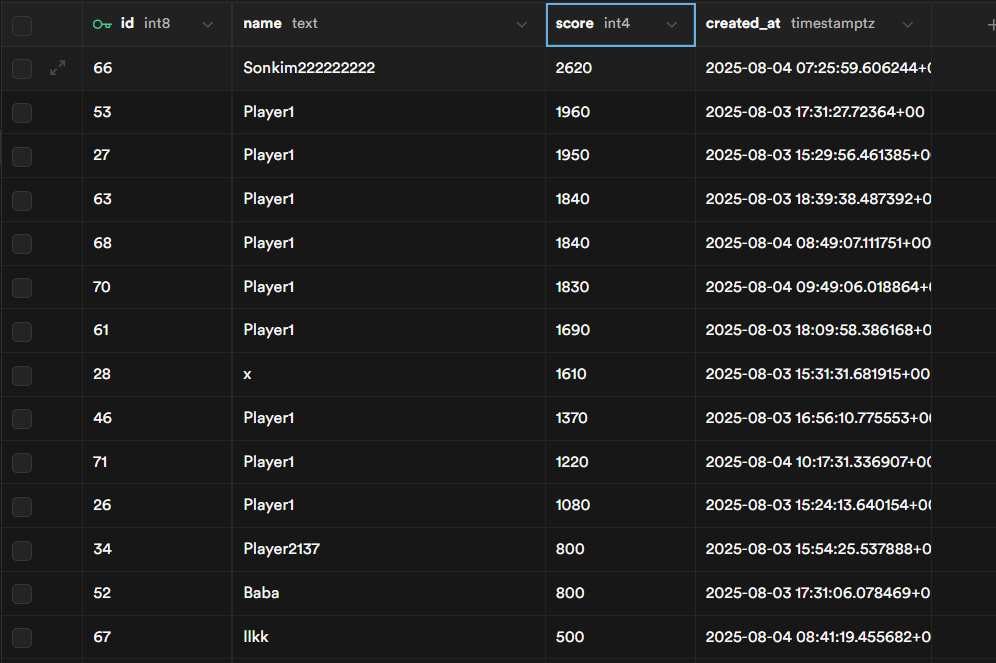
Task: Expand the score column options chevron
Action: click(671, 24)
